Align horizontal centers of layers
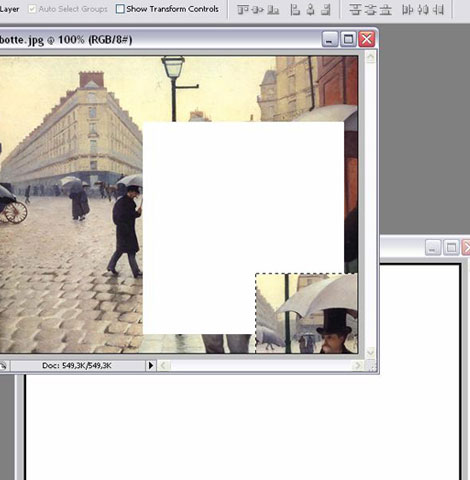 pos(310,10)
